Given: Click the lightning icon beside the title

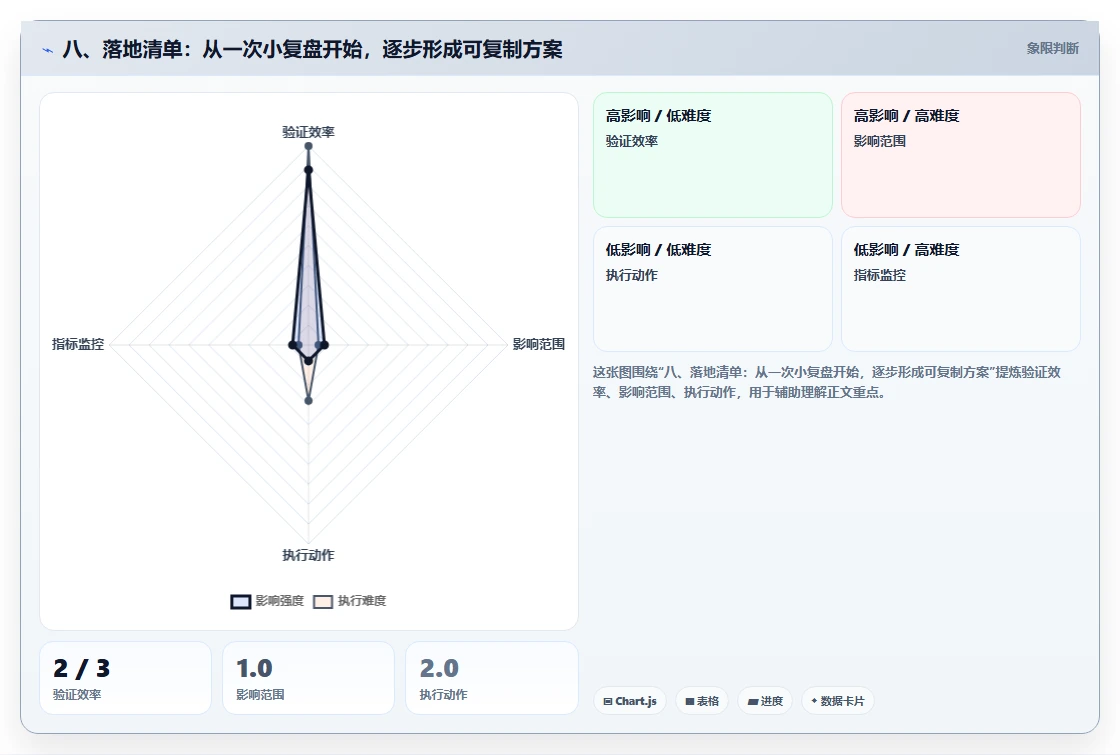Looking at the screenshot, I should tap(47, 50).
